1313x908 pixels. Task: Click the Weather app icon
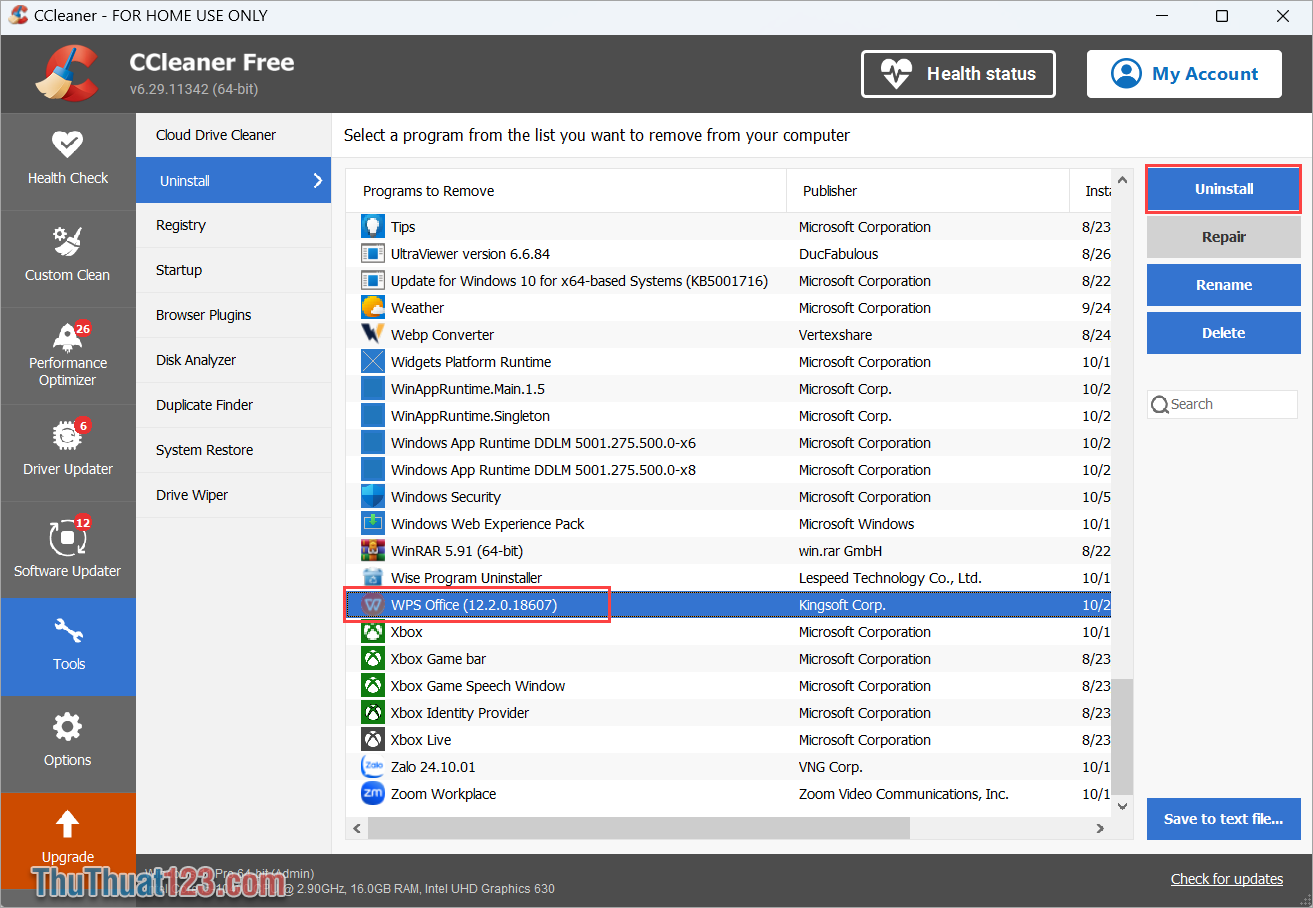(372, 308)
